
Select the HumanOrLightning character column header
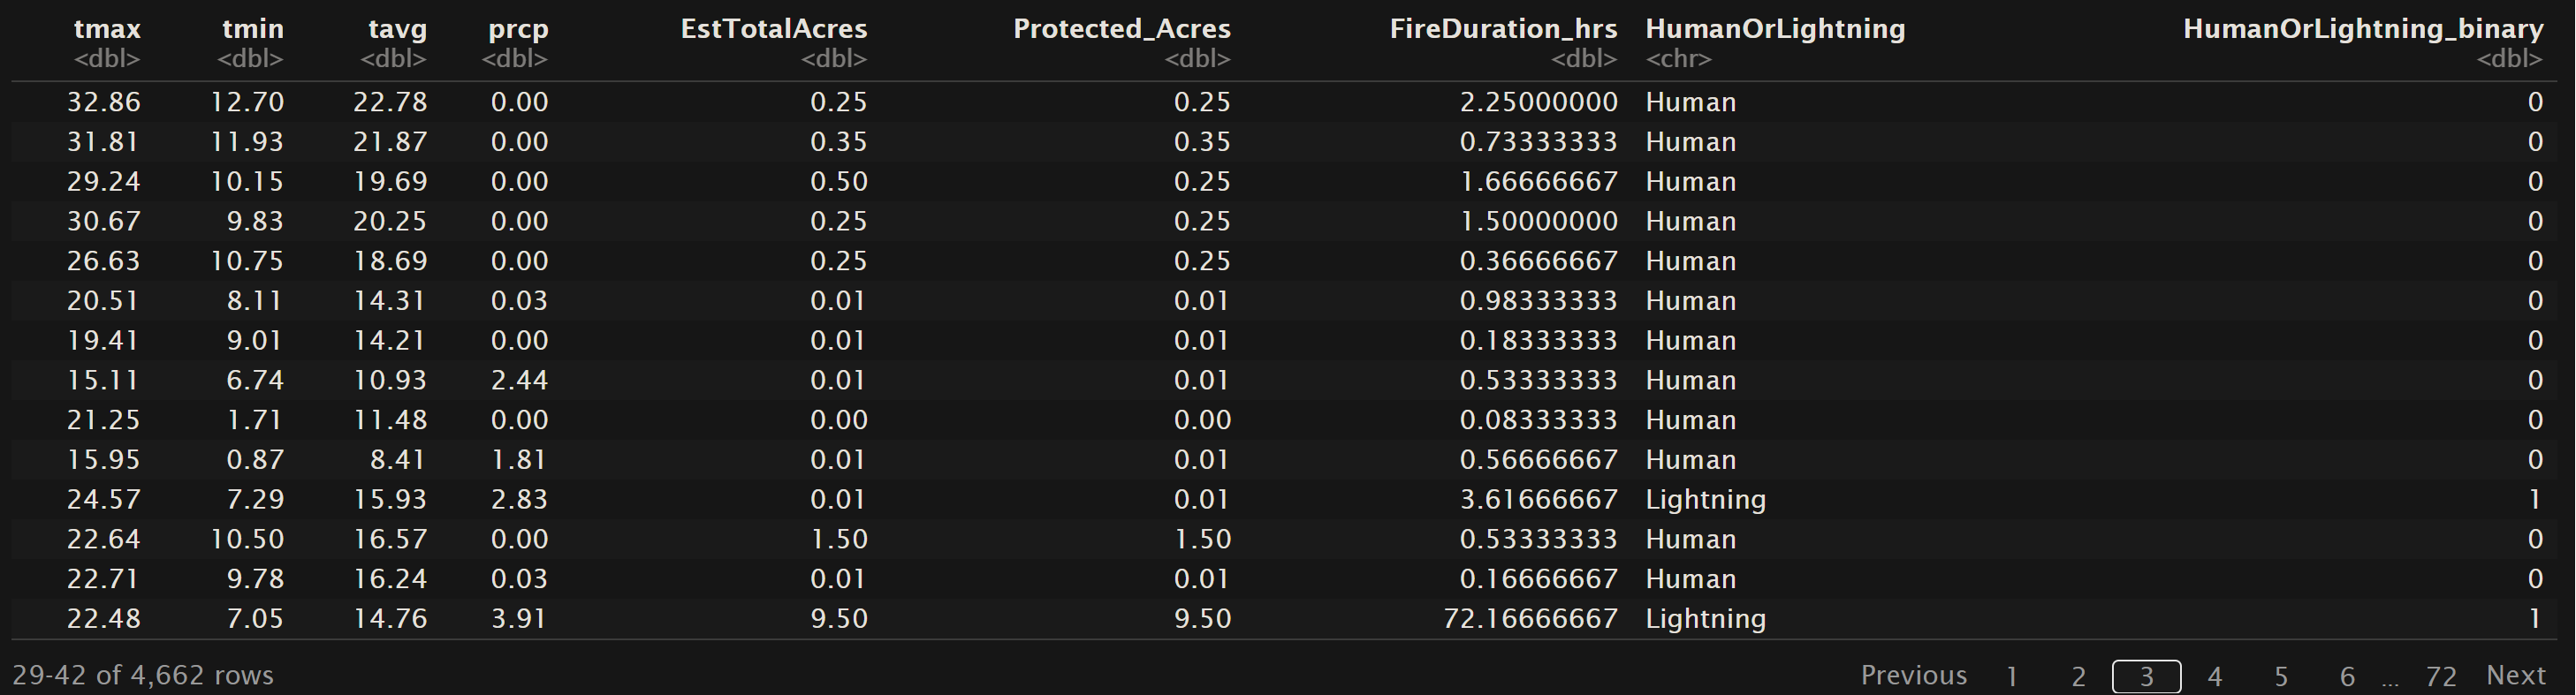tap(1775, 29)
